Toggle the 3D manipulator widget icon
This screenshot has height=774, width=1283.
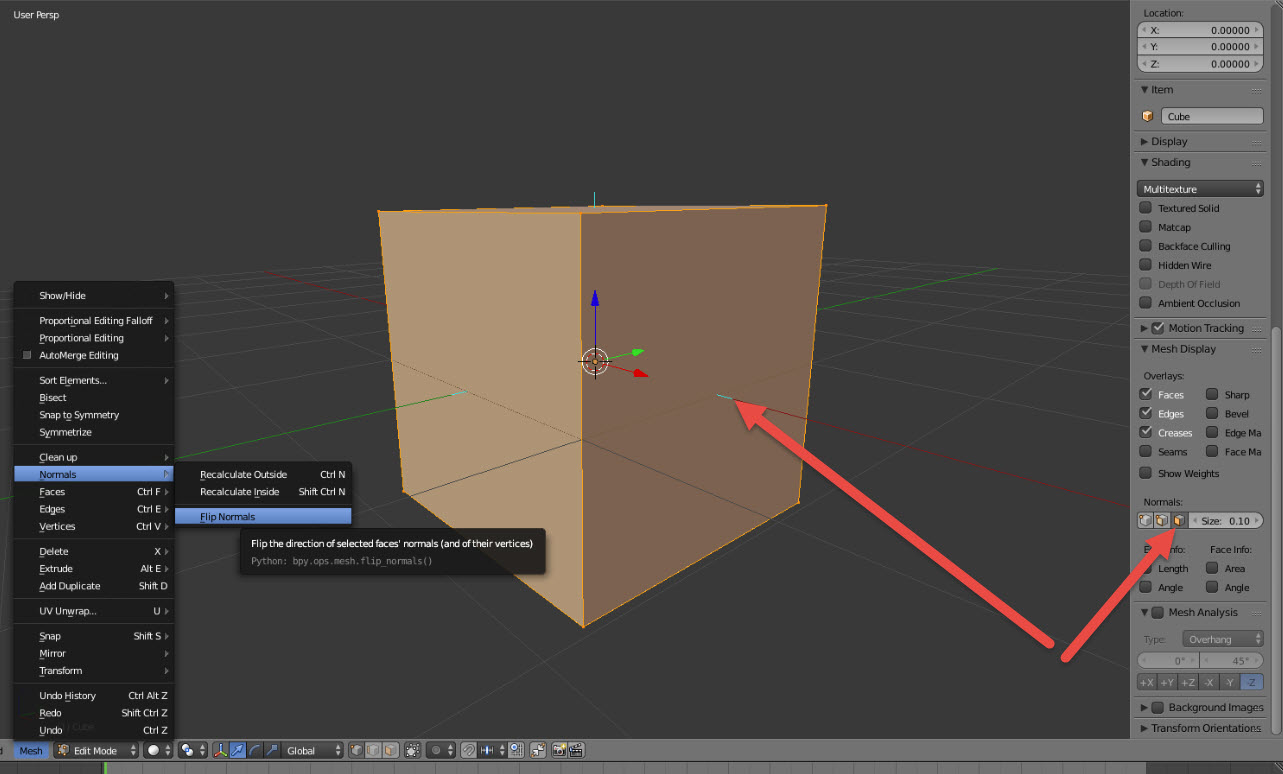tap(221, 750)
